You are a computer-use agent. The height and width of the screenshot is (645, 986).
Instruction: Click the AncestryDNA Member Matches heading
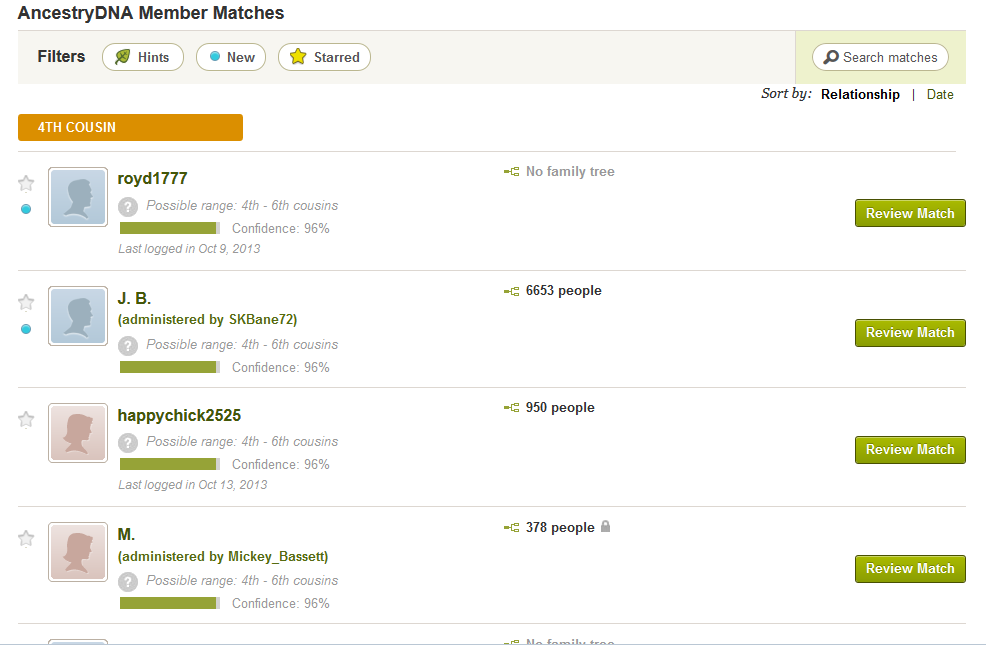[151, 13]
